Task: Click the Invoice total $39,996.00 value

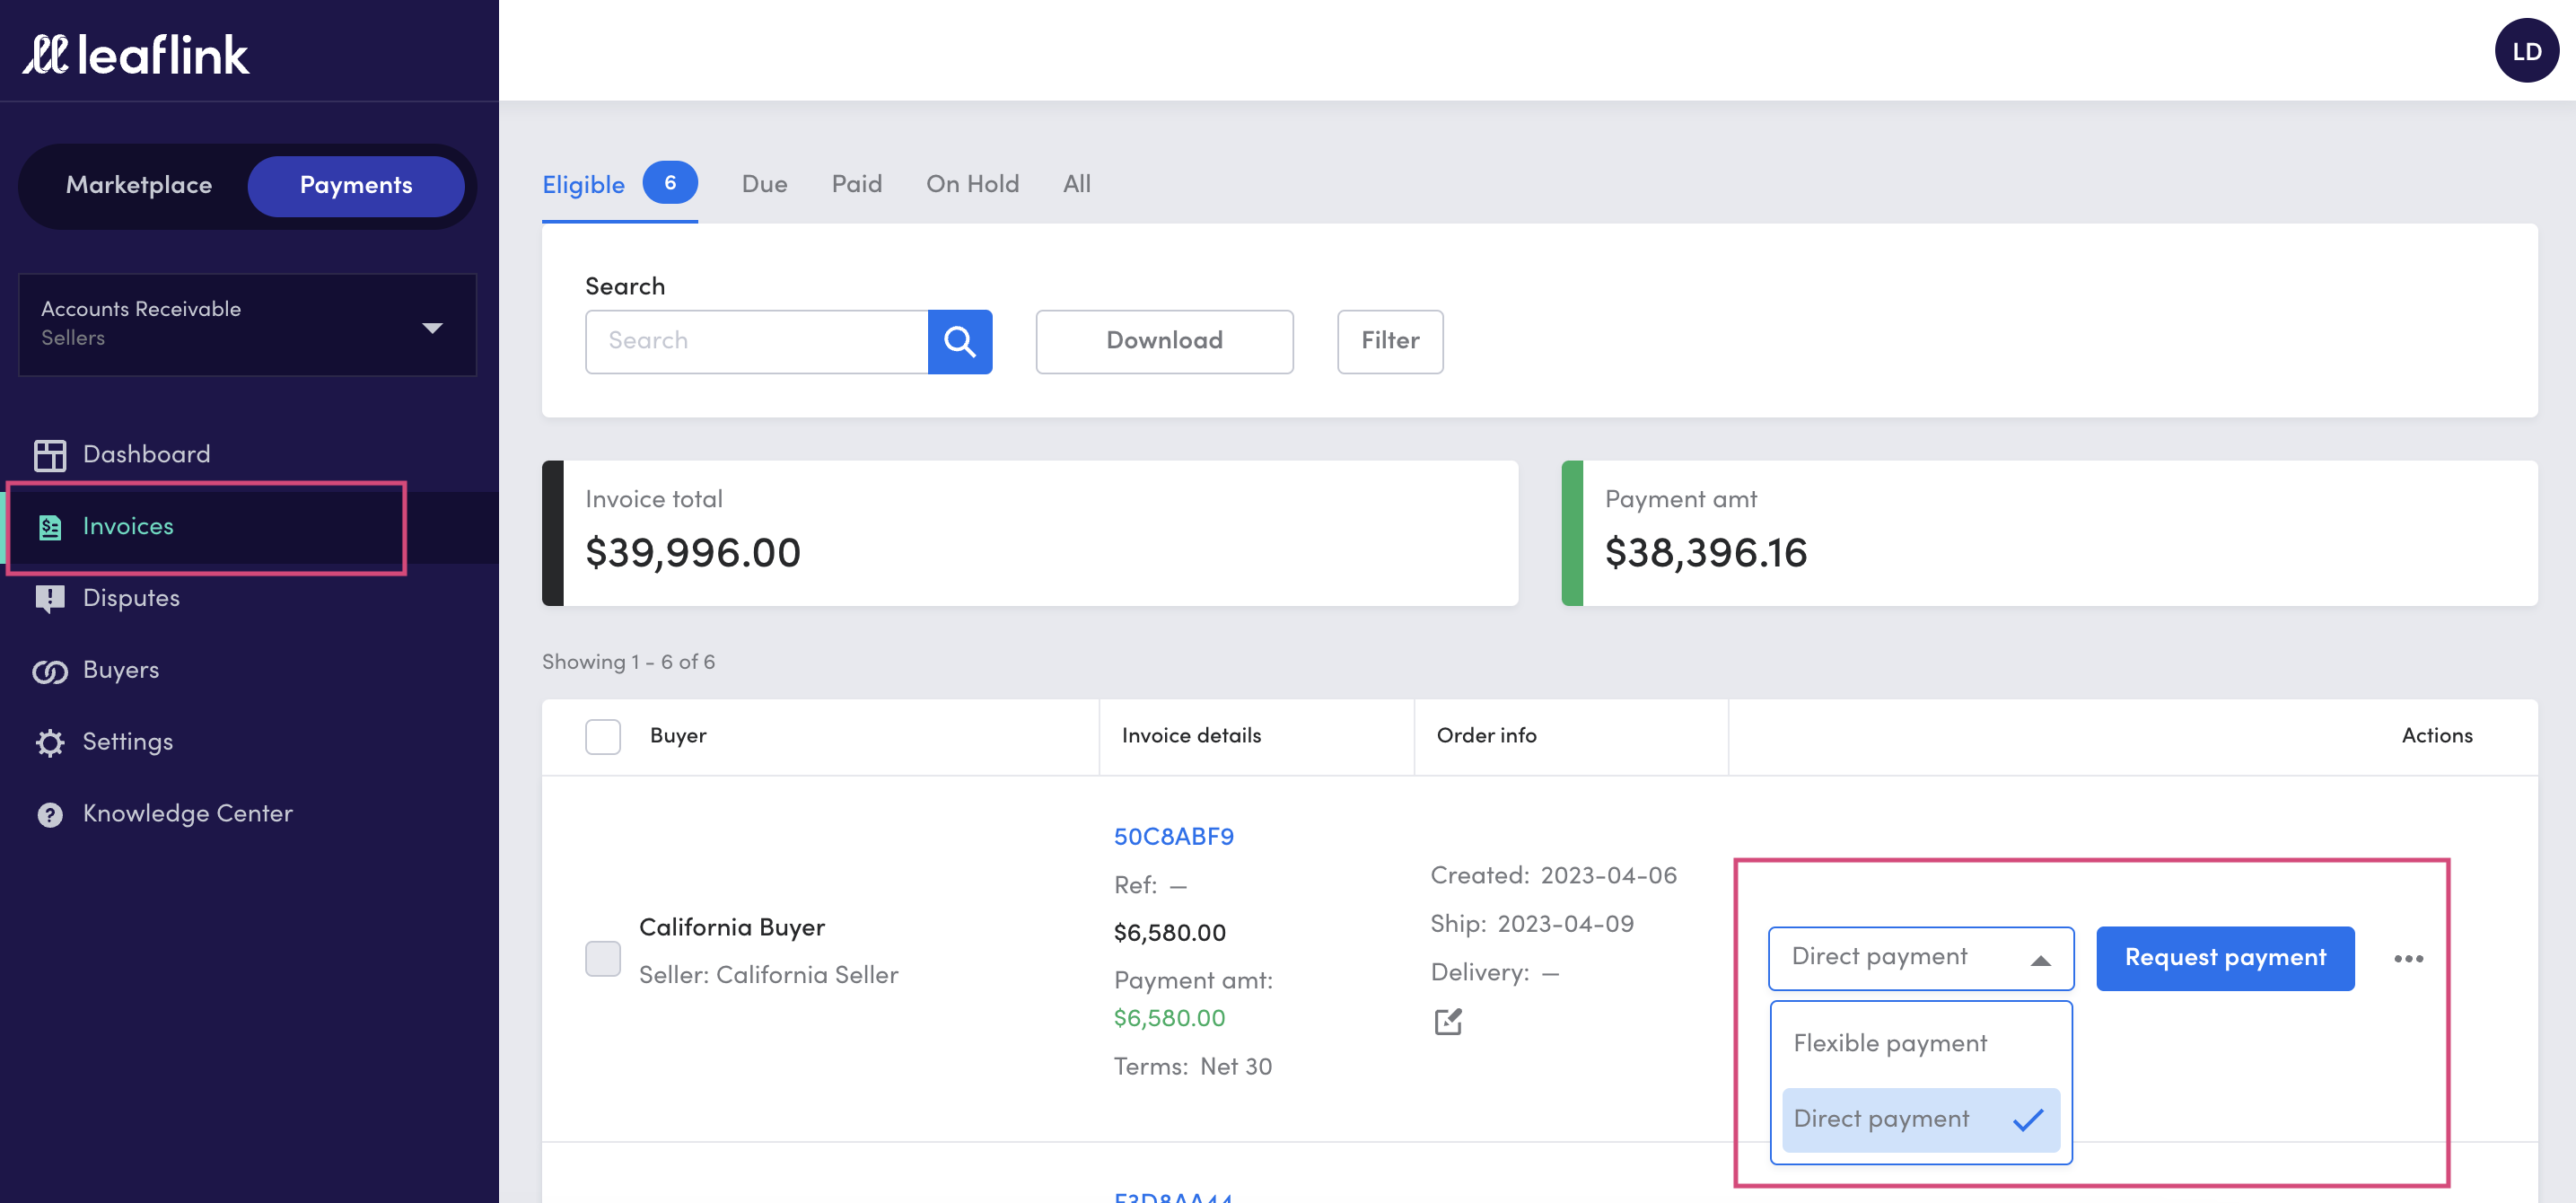Action: click(x=692, y=553)
